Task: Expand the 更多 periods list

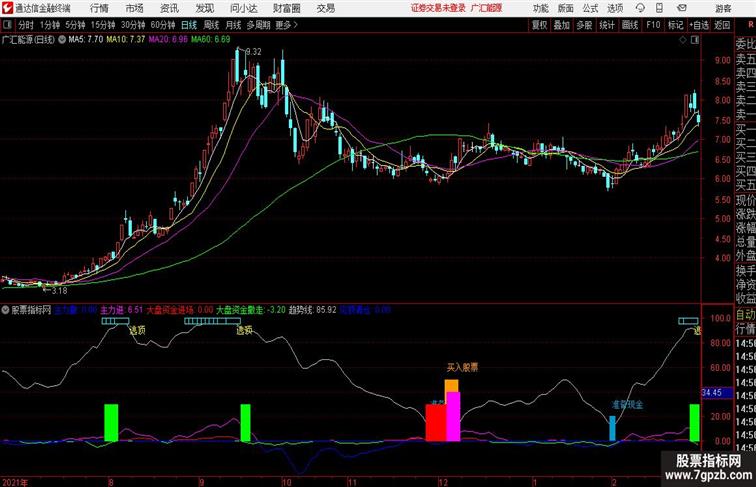Action: coord(286,25)
